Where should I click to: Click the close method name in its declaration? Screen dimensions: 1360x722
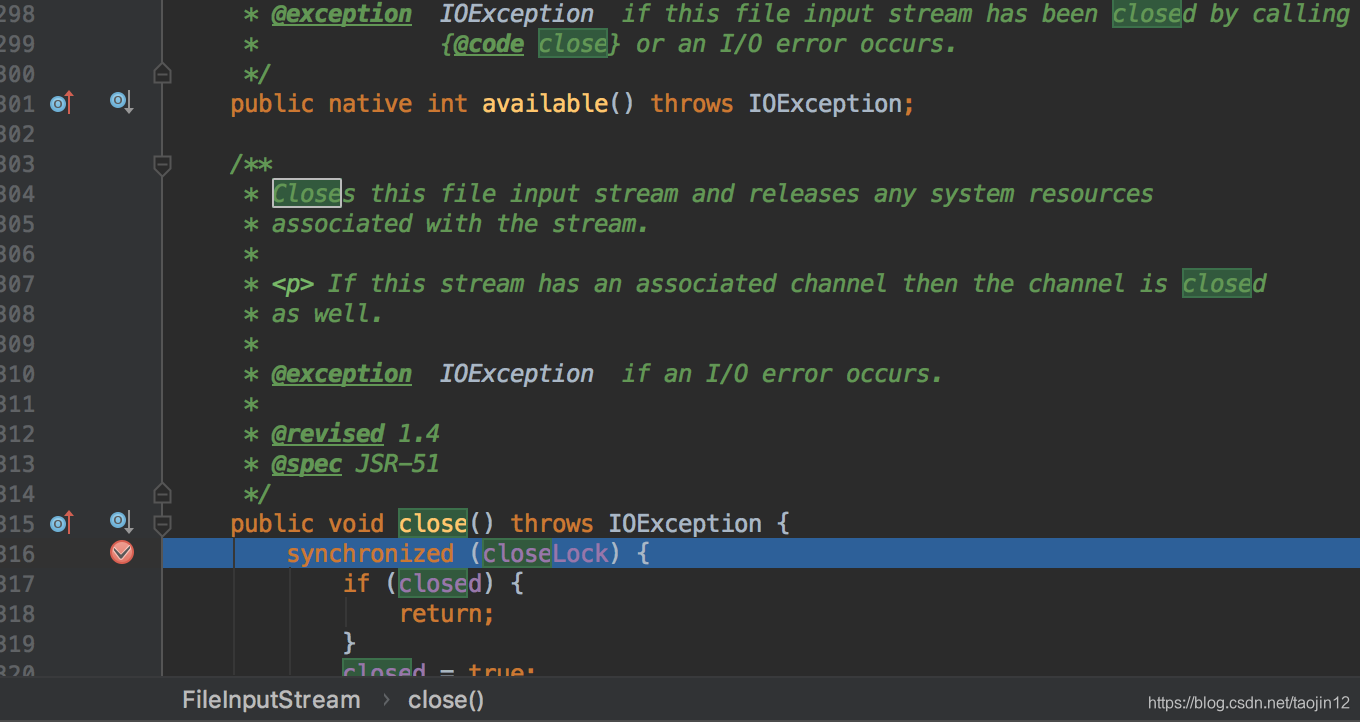tap(433, 524)
